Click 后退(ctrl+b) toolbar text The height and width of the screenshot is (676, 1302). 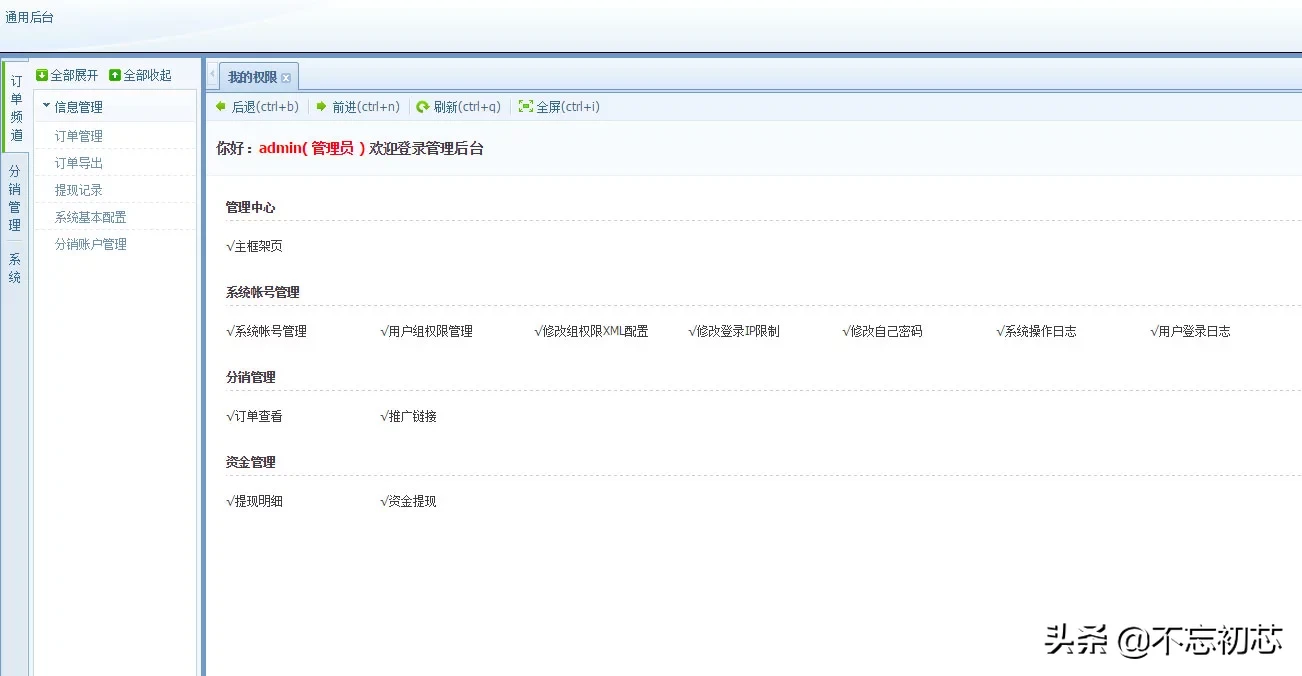click(265, 107)
